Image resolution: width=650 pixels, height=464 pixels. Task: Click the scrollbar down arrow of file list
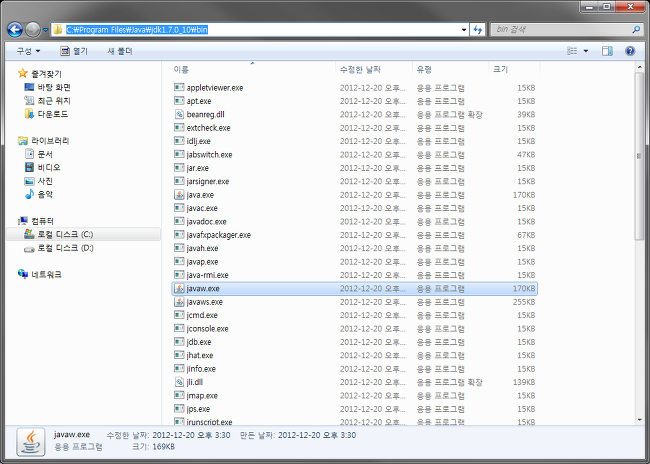(639, 420)
